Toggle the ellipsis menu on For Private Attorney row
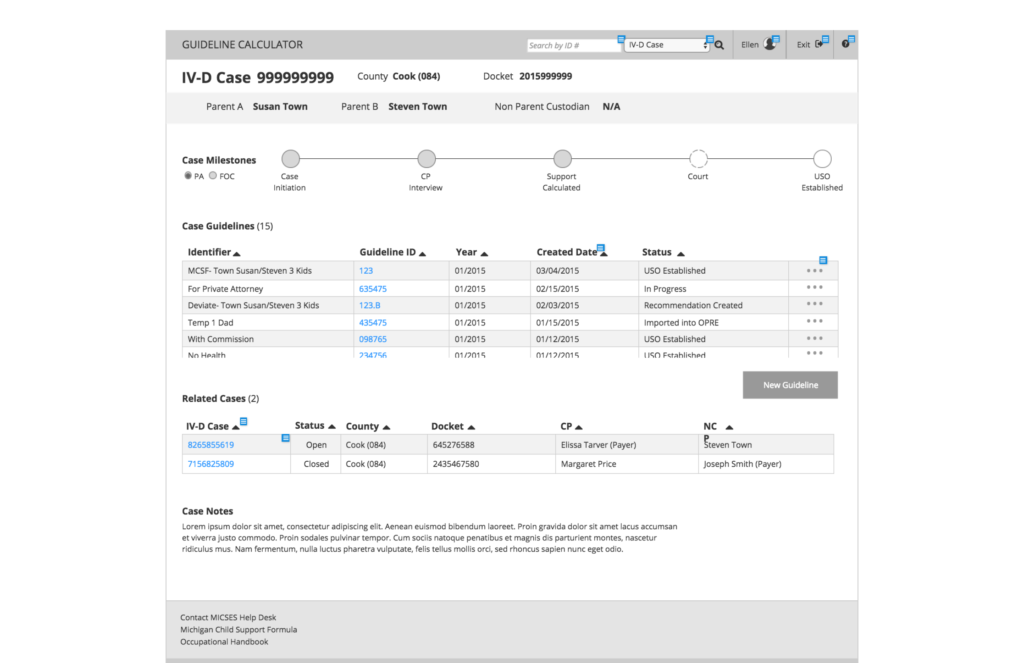The width and height of the screenshot is (1024, 663). 814,288
